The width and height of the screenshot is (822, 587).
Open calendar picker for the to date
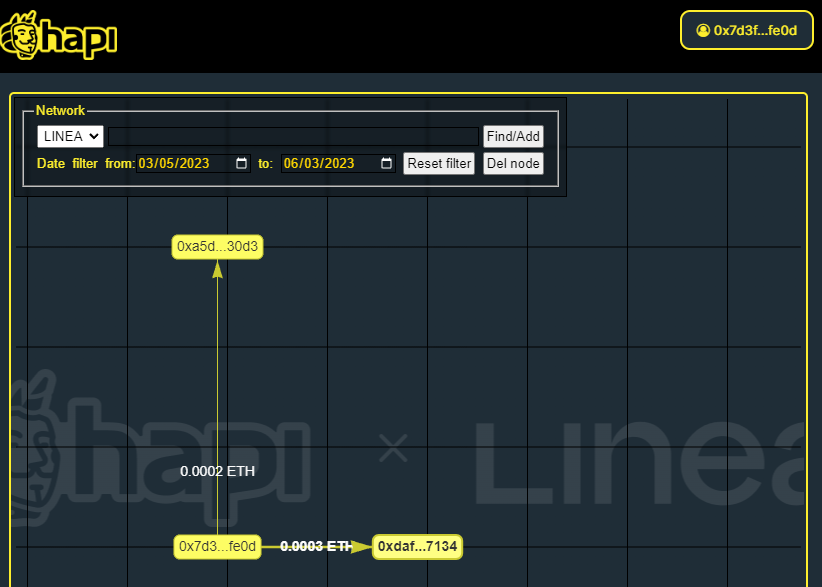pyautogui.click(x=386, y=164)
